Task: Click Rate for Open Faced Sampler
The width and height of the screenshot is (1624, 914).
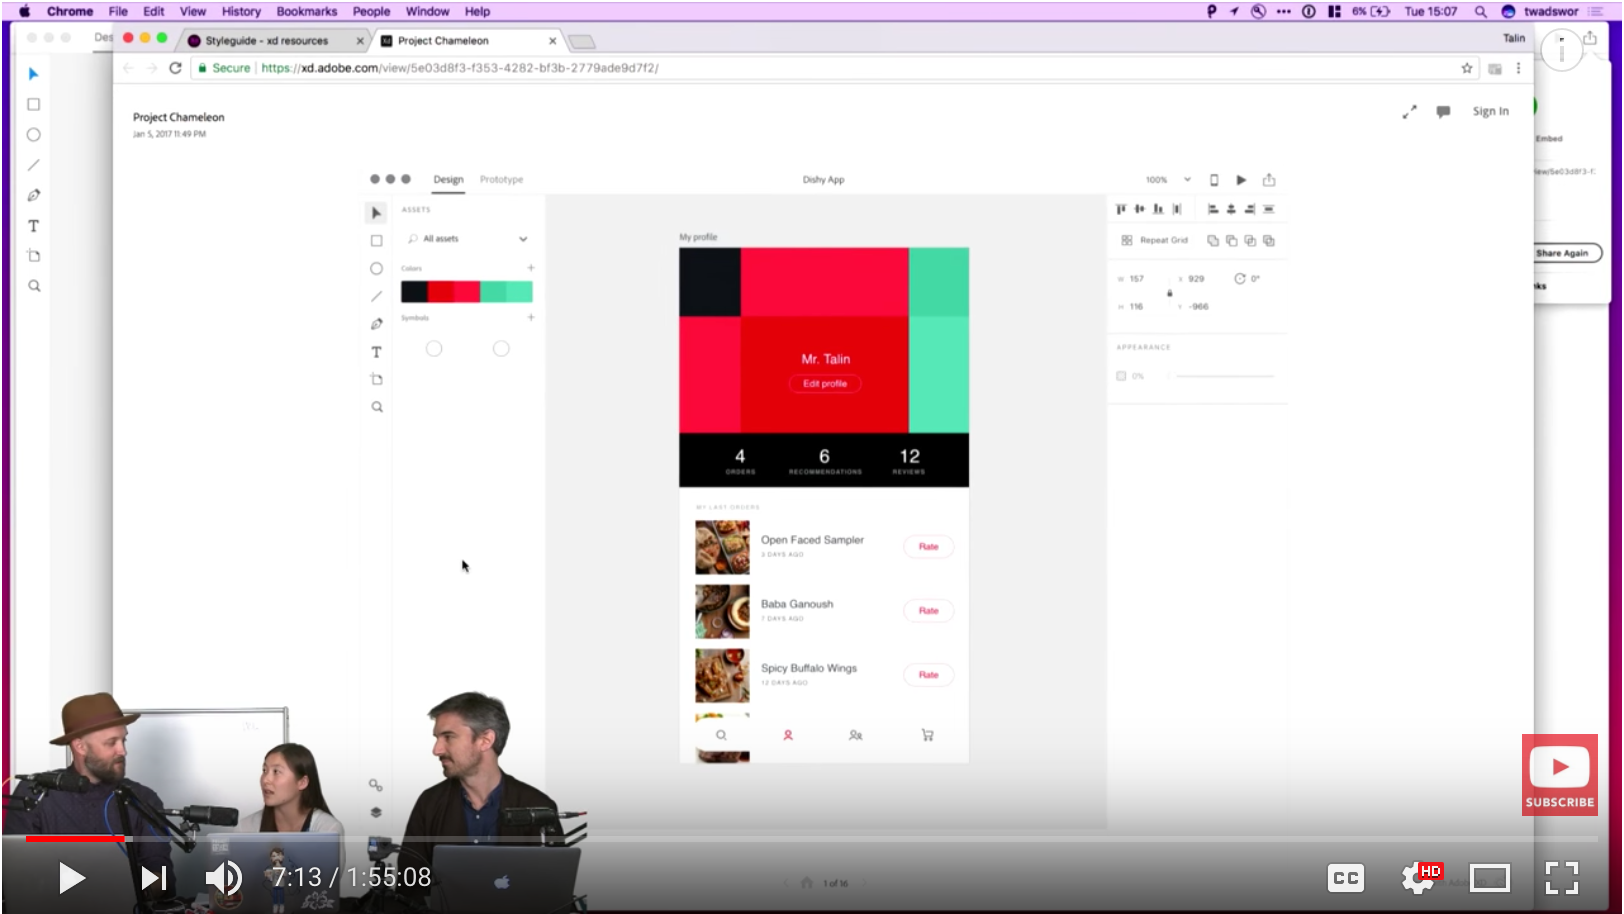Action: [x=929, y=547]
